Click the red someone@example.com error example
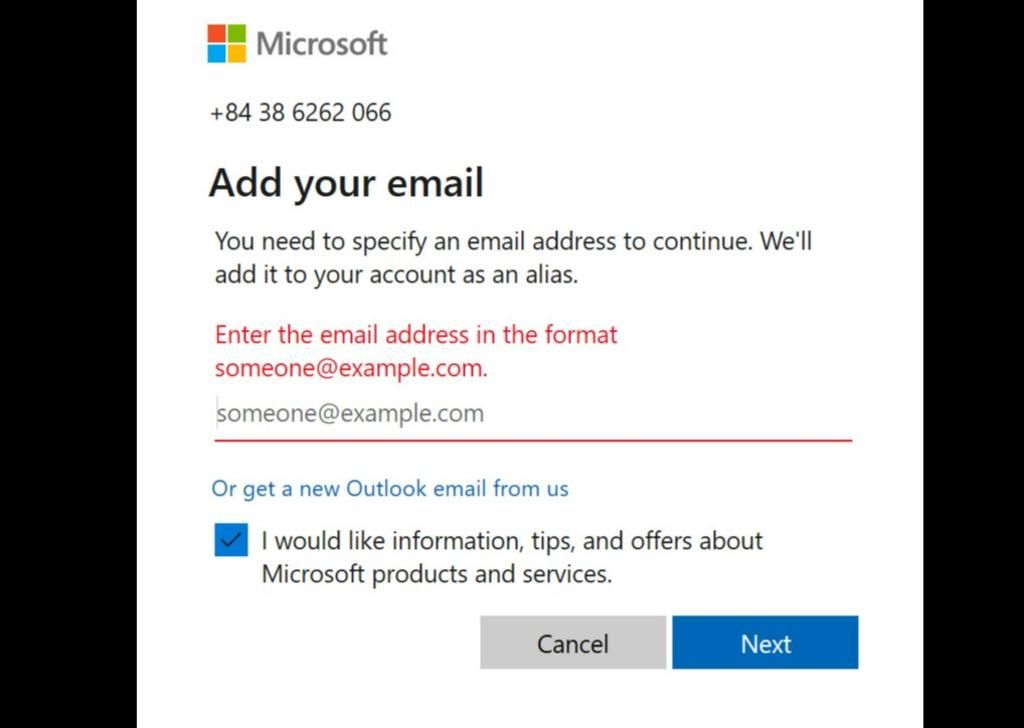Viewport: 1024px width, 728px height. point(351,368)
